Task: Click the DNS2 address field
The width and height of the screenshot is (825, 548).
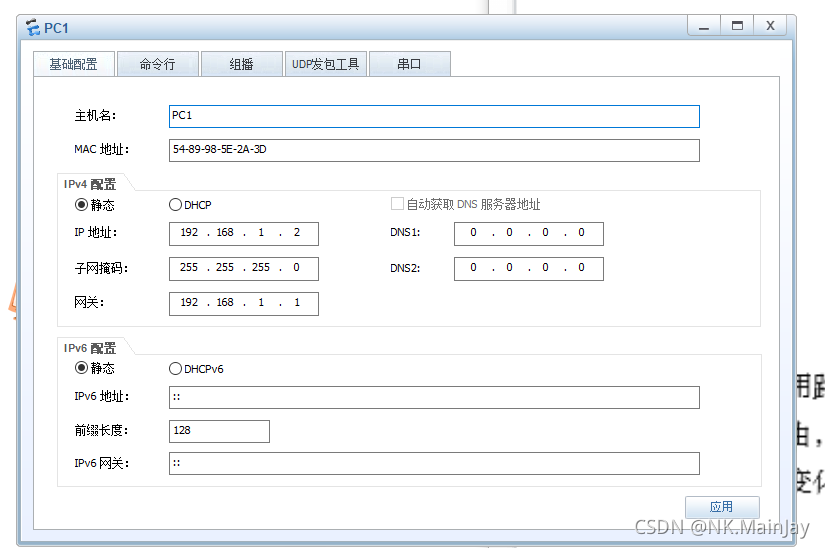Action: click(529, 269)
